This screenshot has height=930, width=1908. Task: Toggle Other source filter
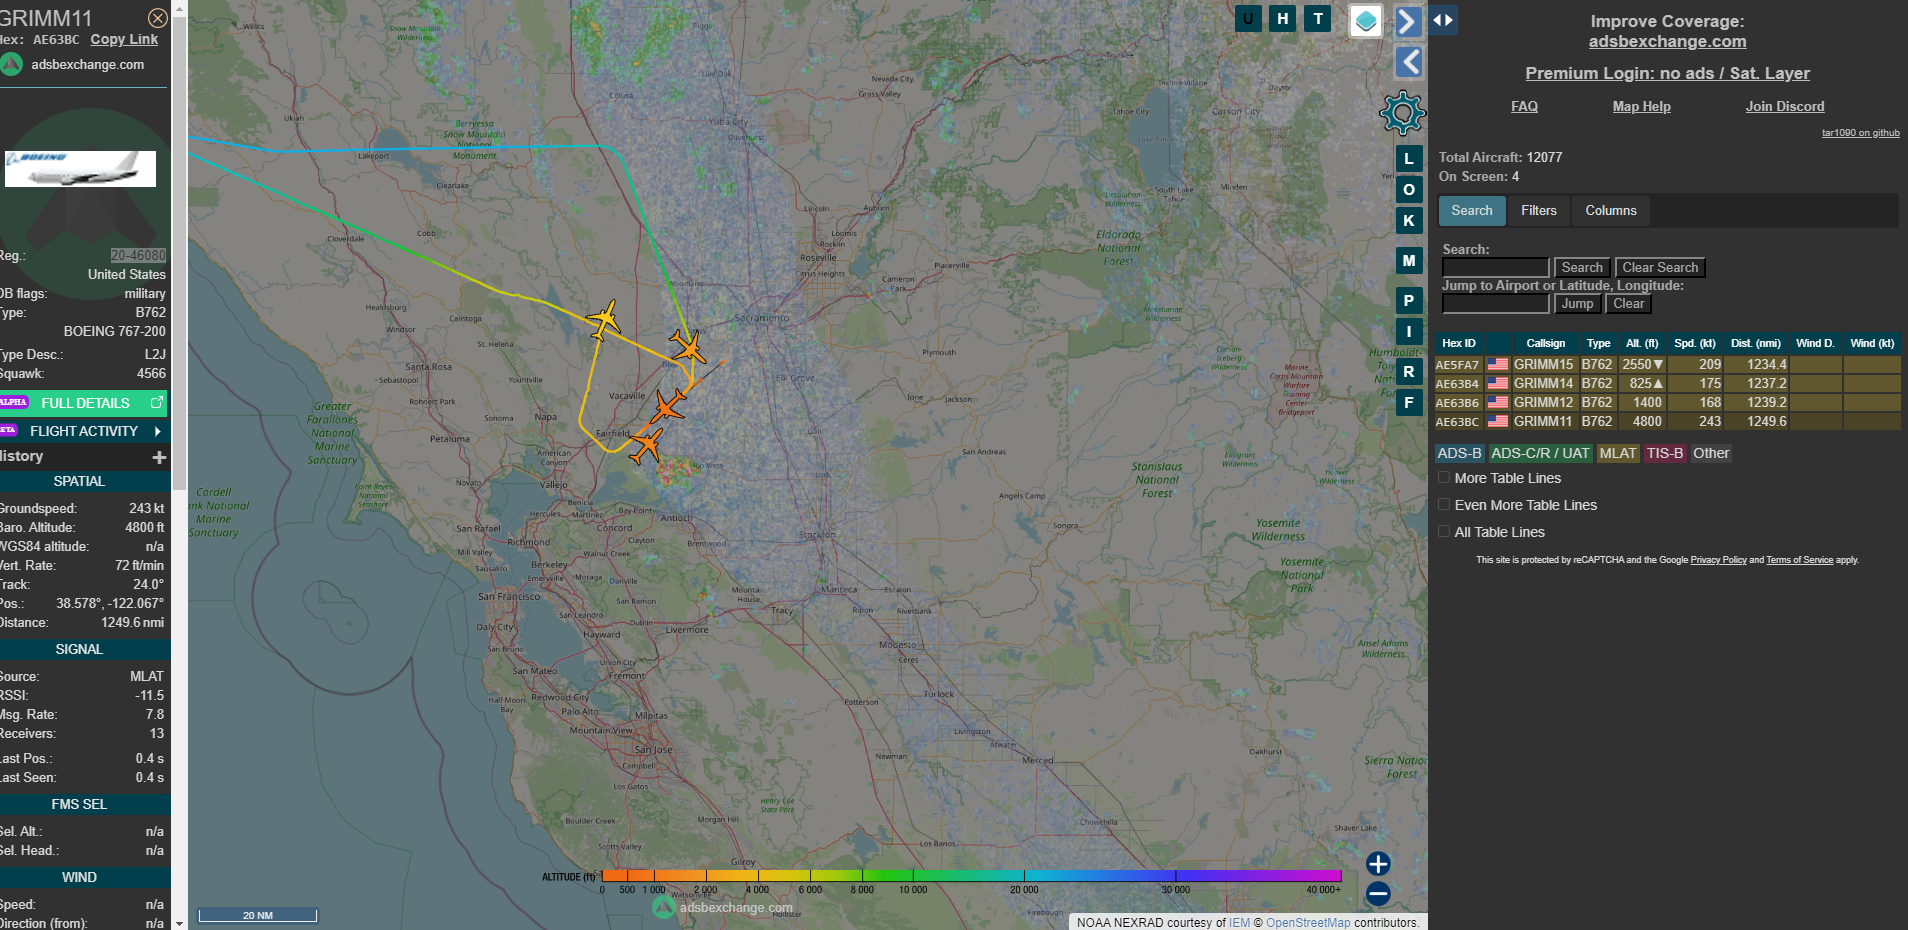tap(1711, 453)
